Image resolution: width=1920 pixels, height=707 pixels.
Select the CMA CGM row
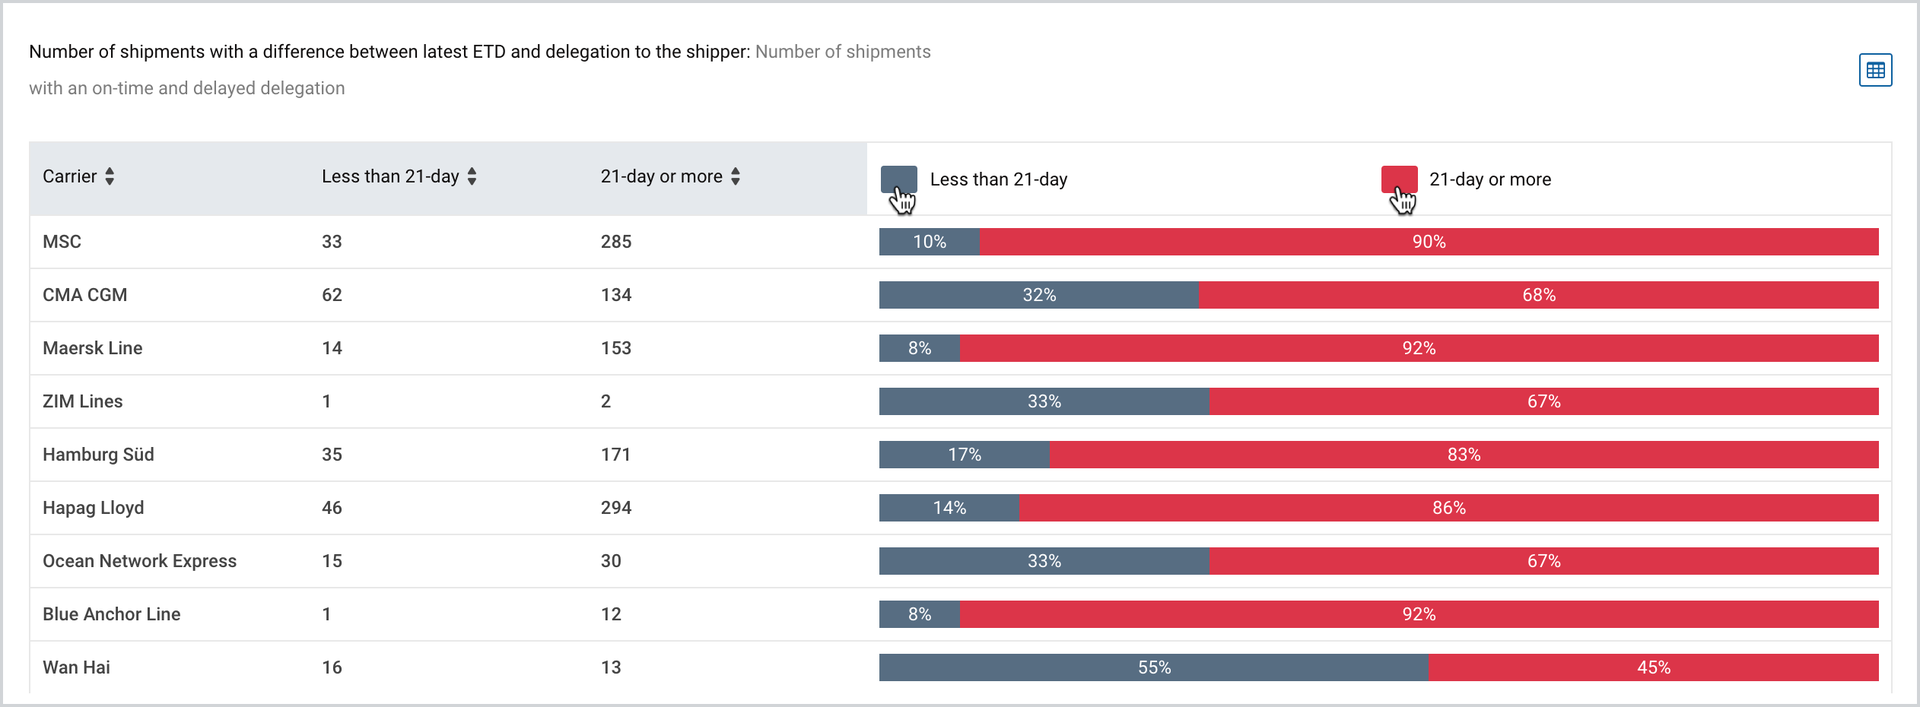click(x=960, y=295)
